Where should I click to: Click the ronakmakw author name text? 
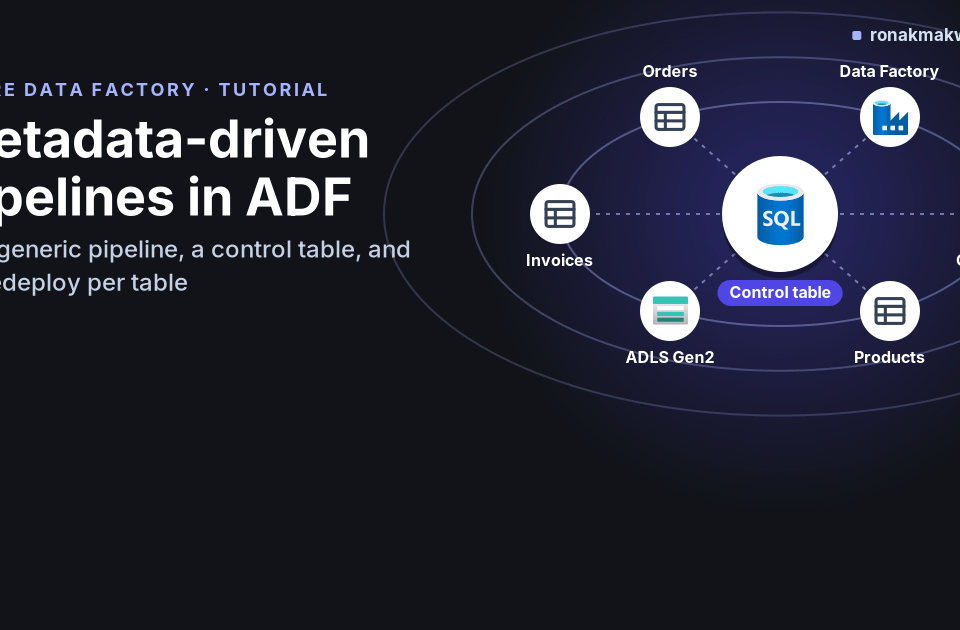tap(915, 35)
